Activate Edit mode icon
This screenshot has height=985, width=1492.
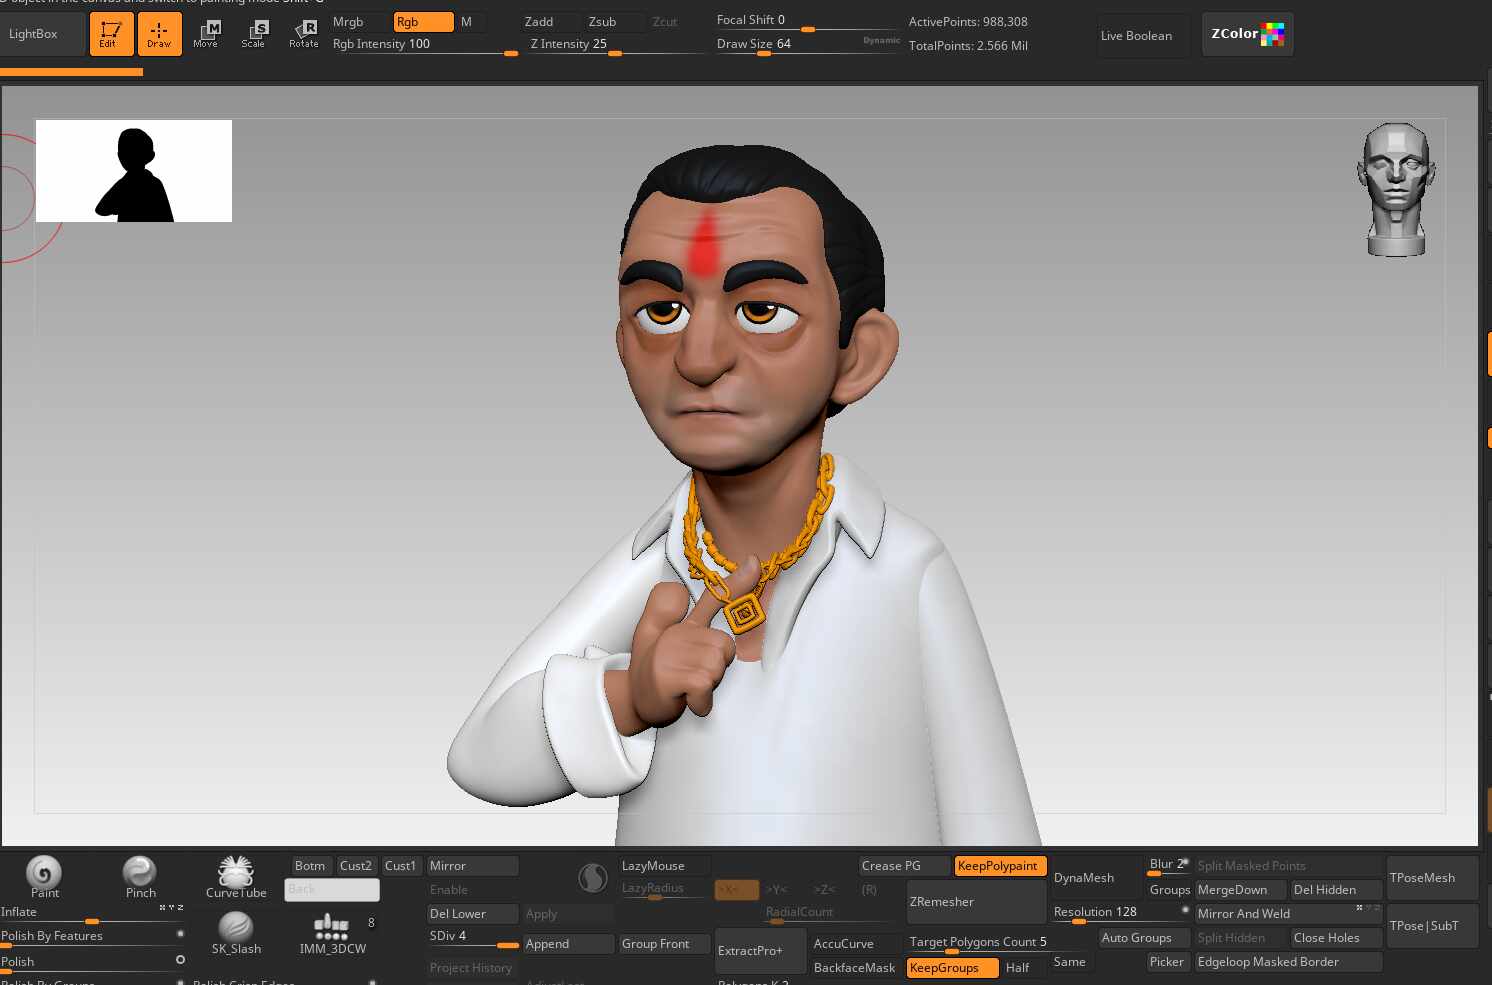coord(111,34)
